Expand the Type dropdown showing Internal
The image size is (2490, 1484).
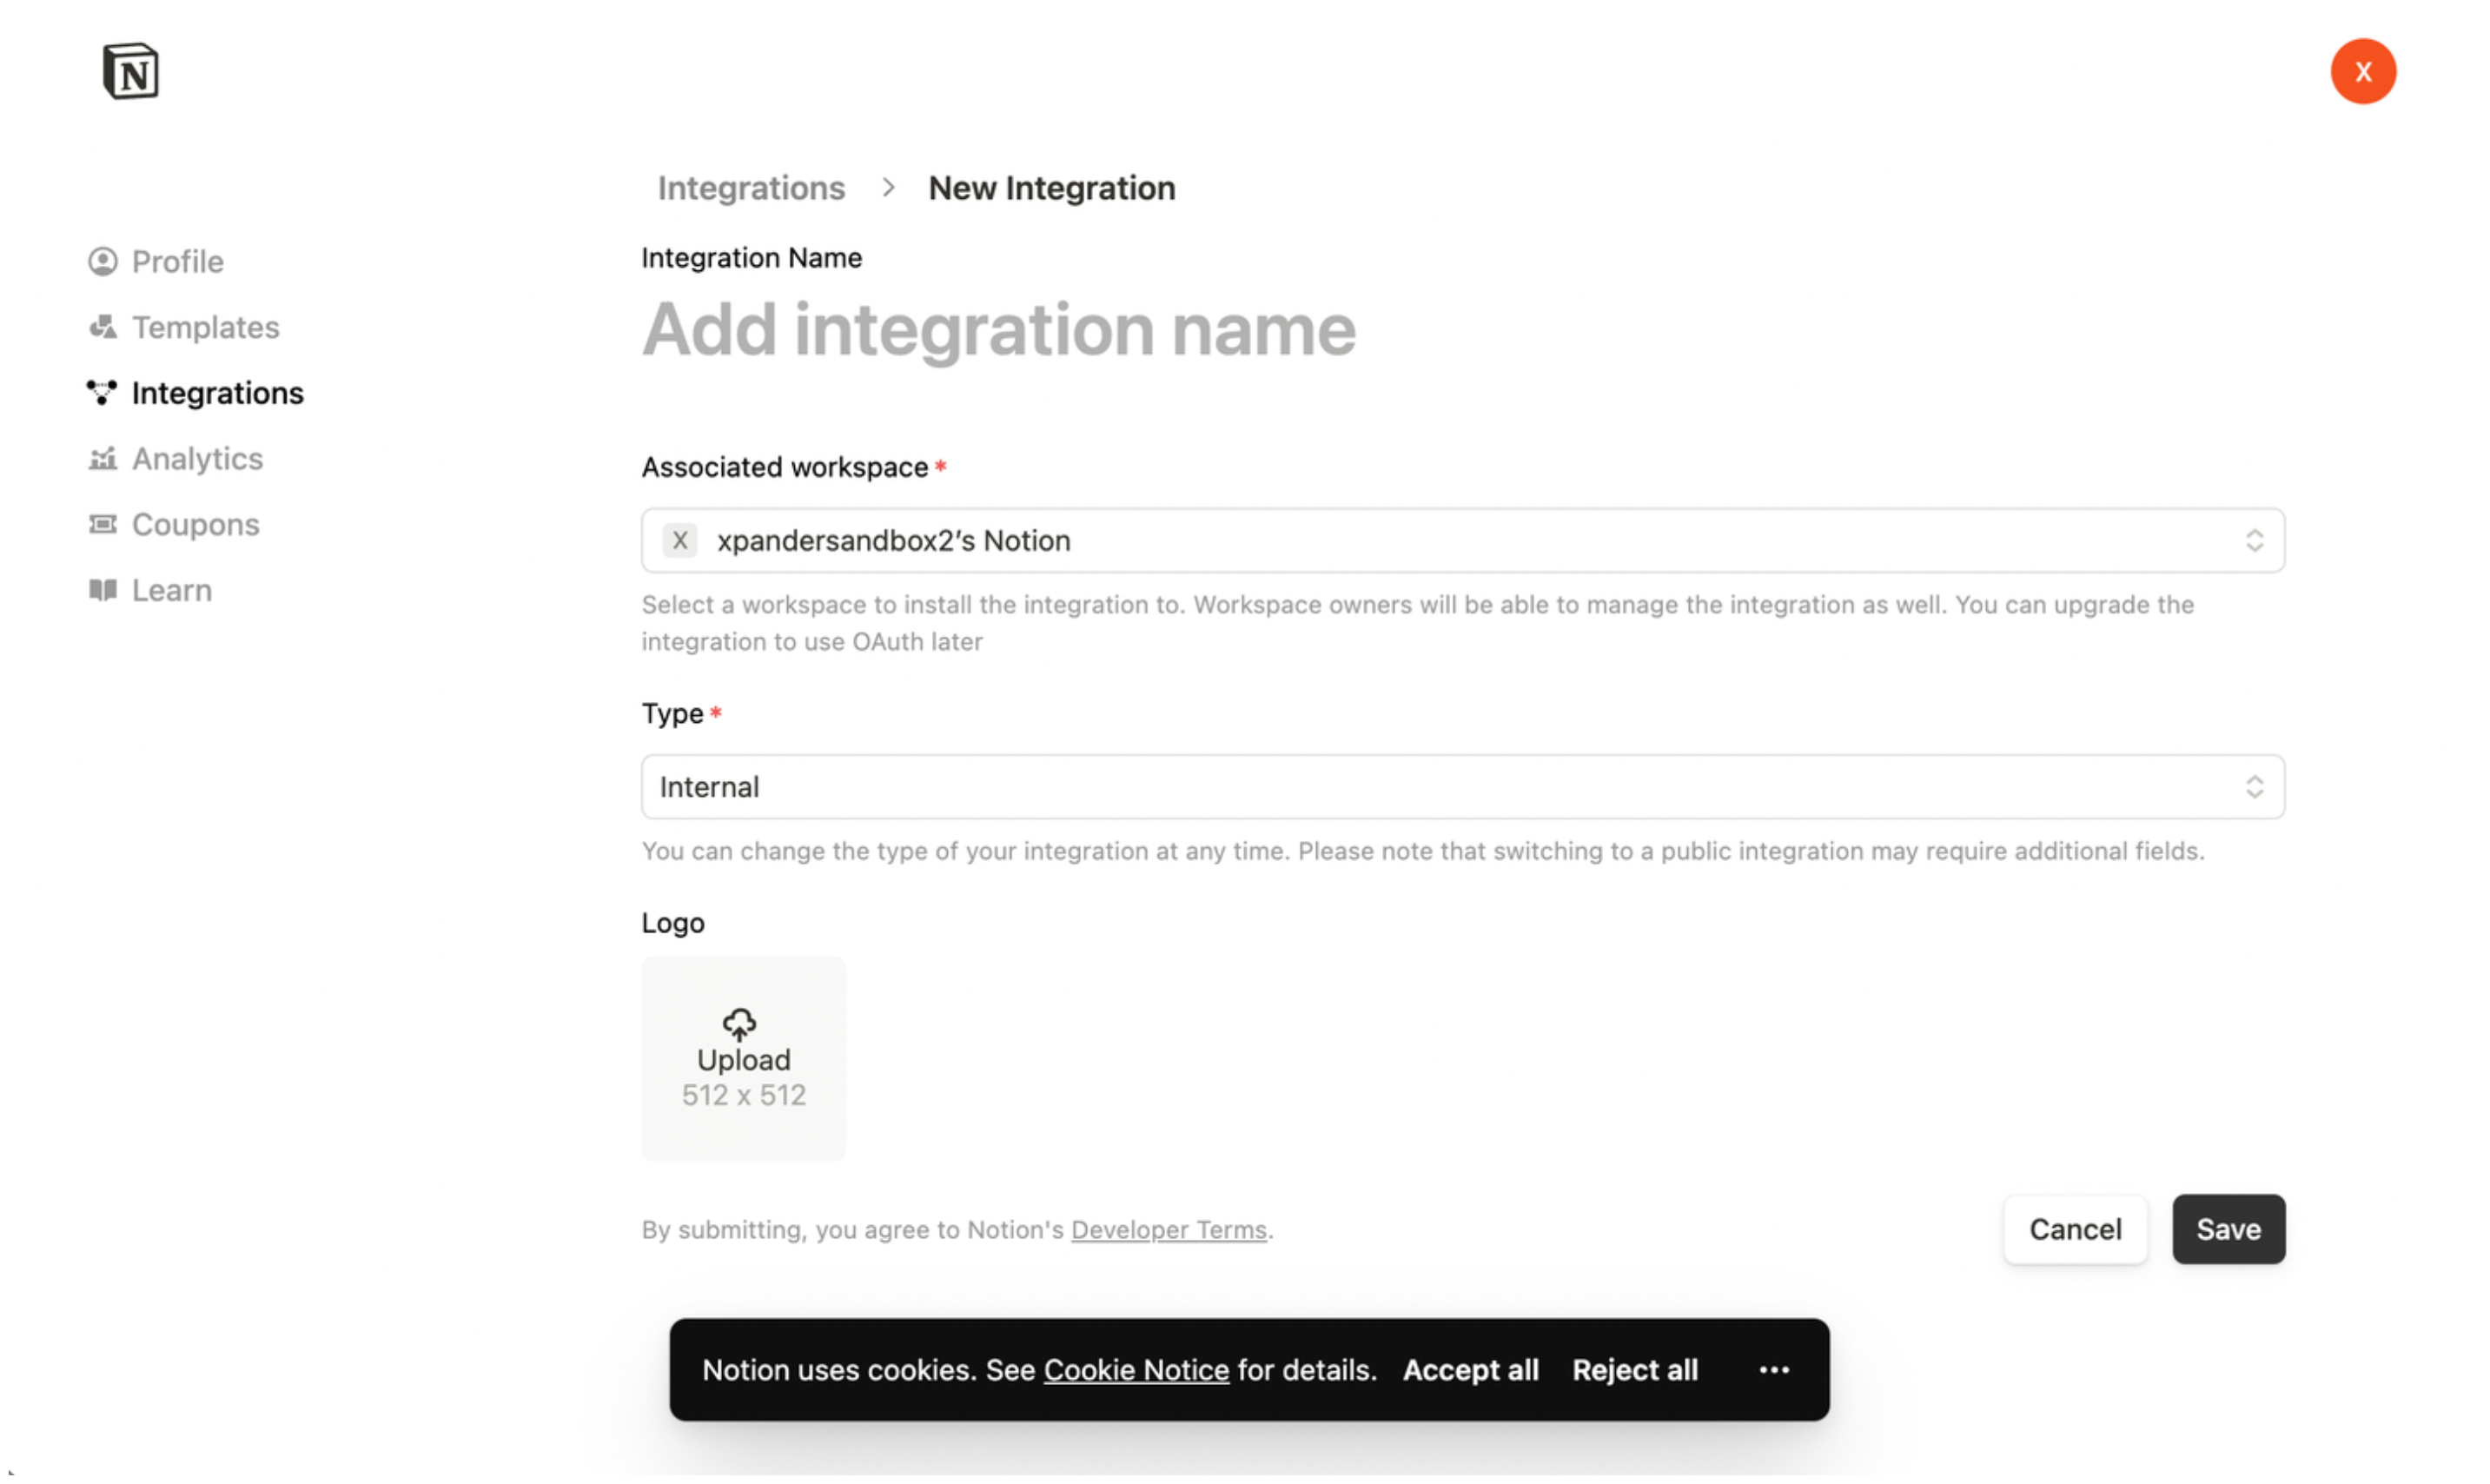(1462, 787)
